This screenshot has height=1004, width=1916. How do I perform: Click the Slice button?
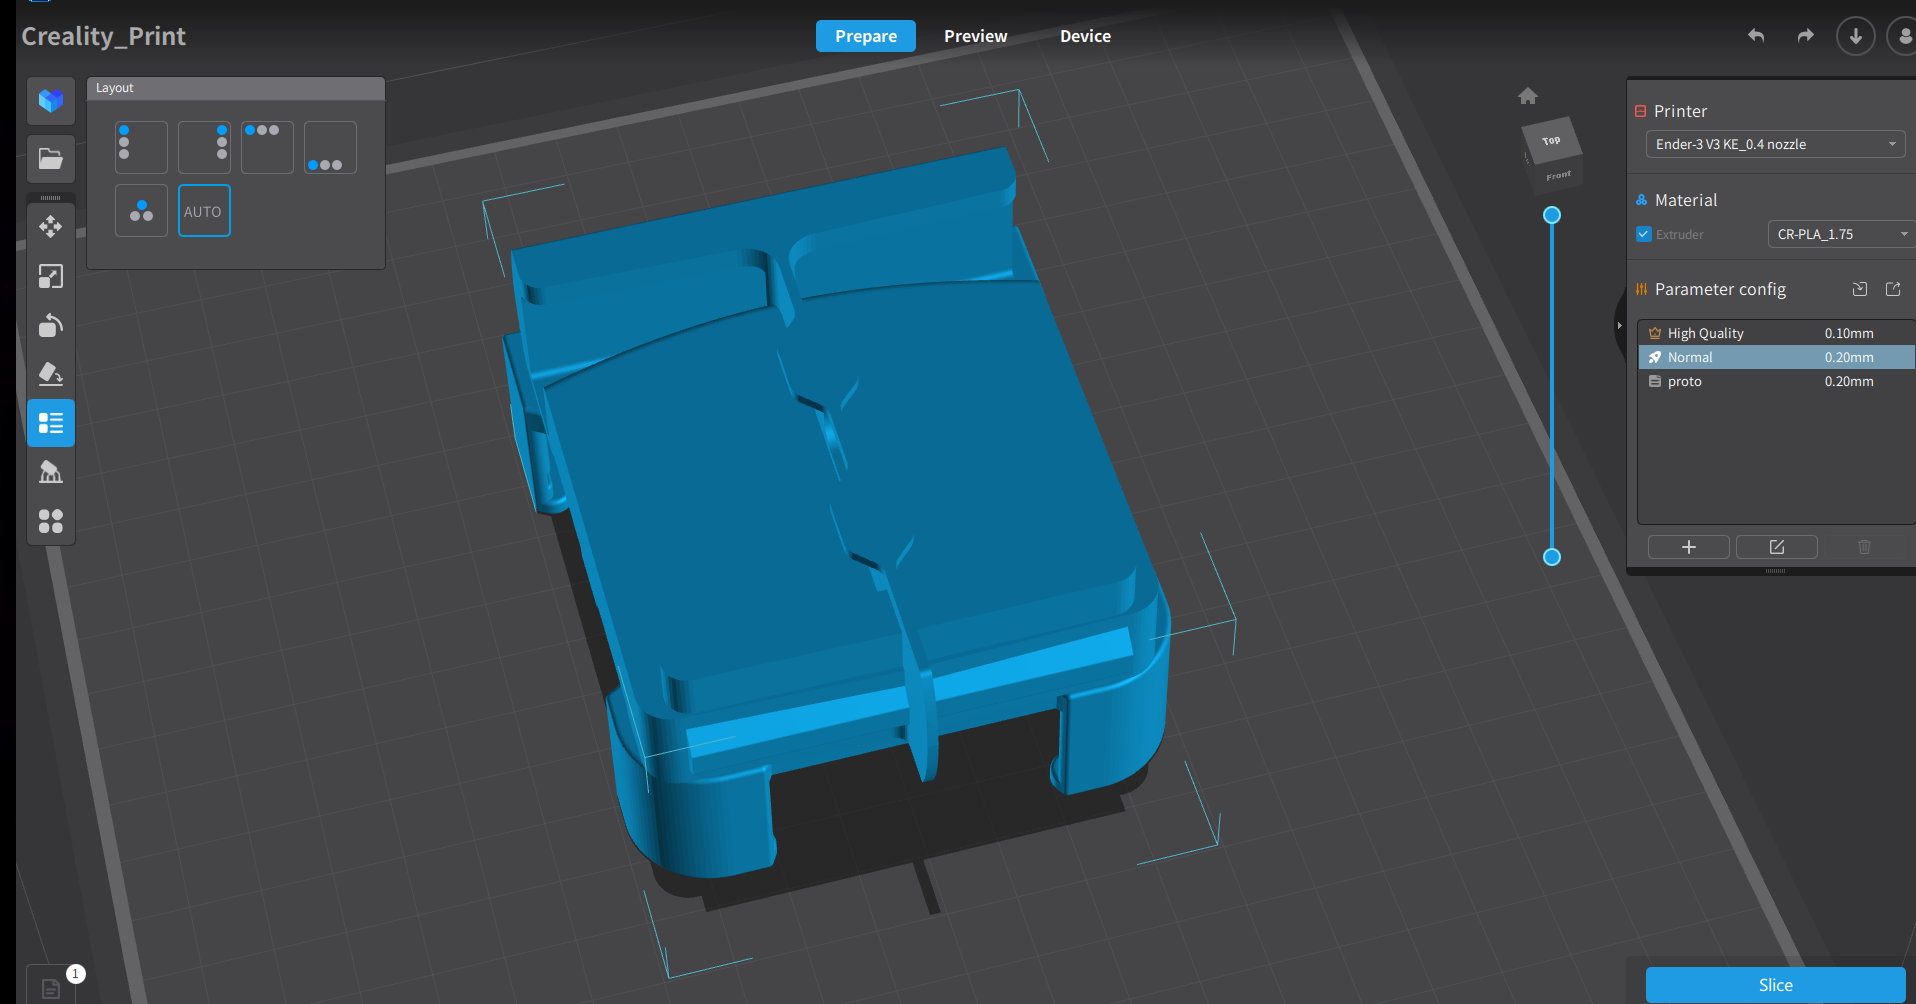pos(1775,985)
